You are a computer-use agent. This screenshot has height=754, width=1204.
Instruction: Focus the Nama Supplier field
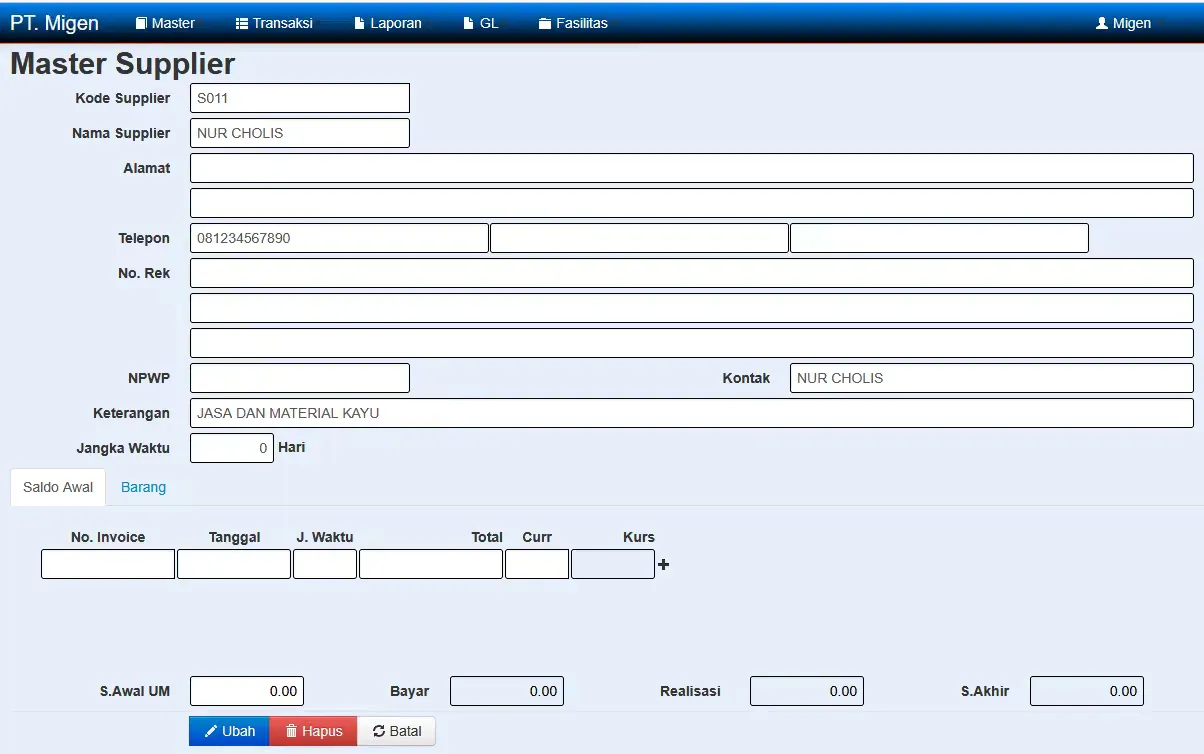(300, 133)
